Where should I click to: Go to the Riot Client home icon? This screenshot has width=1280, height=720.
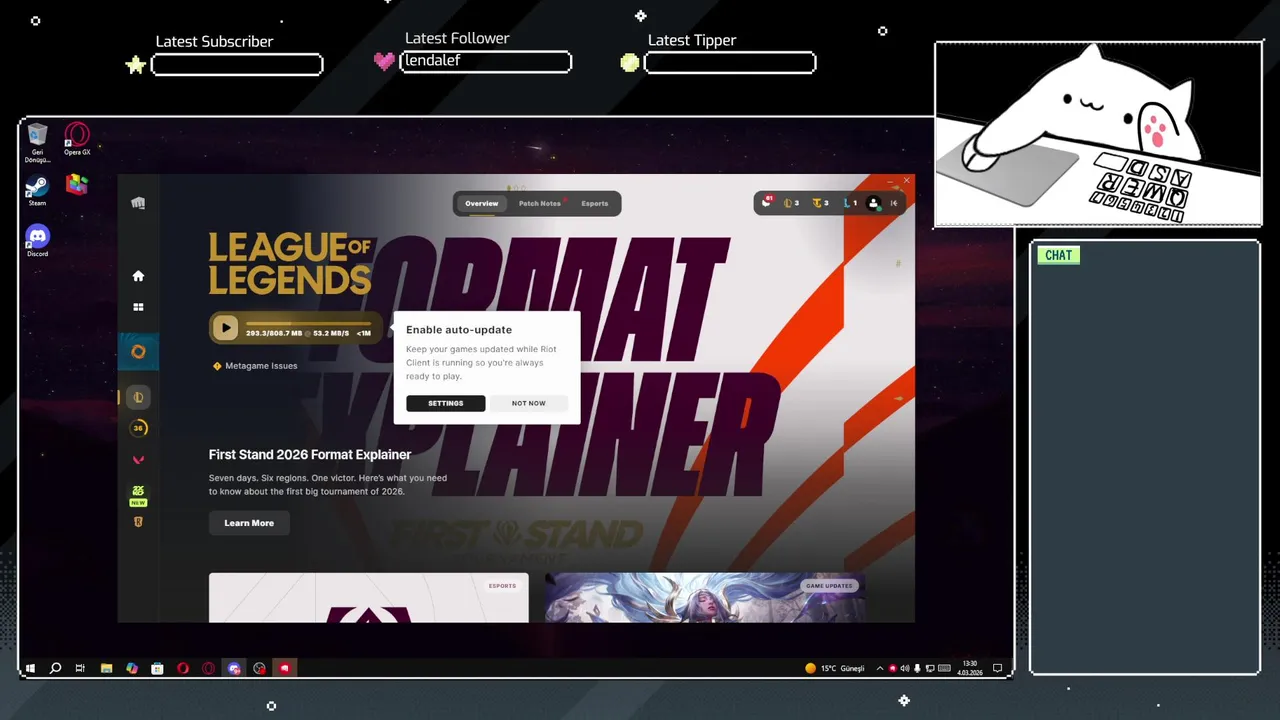[138, 276]
